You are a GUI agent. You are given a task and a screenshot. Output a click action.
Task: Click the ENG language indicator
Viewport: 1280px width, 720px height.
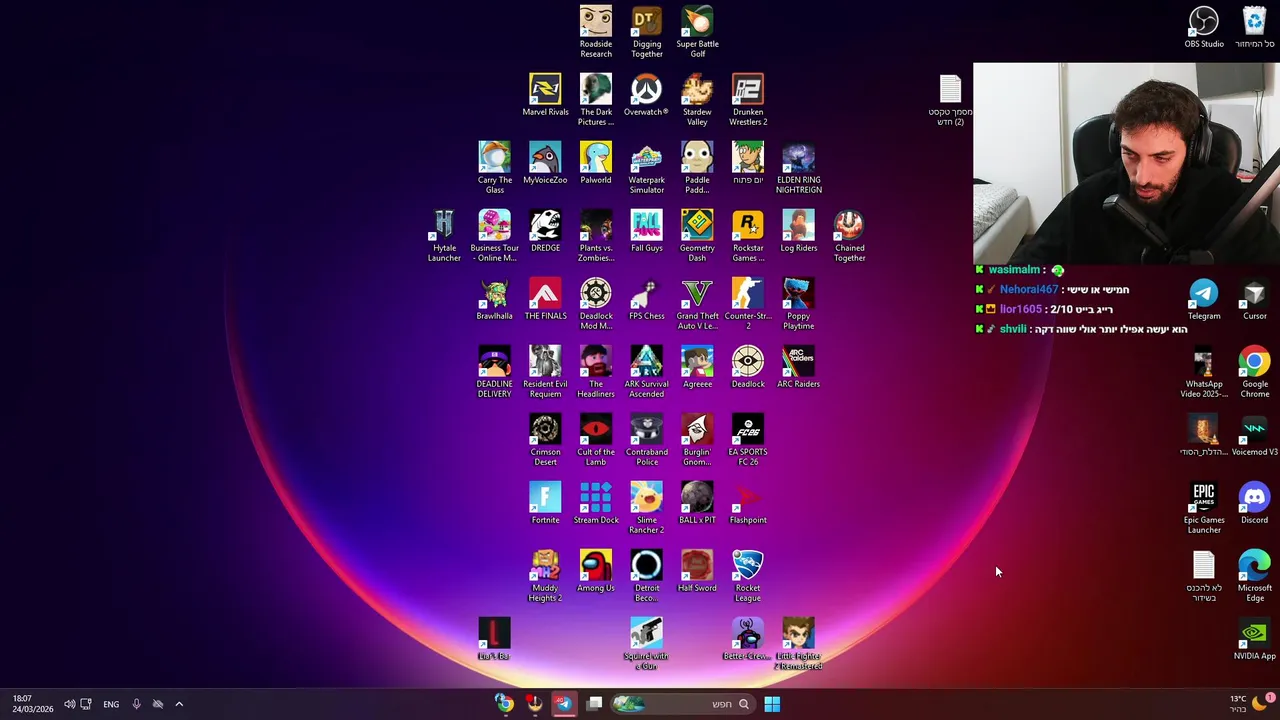(x=111, y=704)
